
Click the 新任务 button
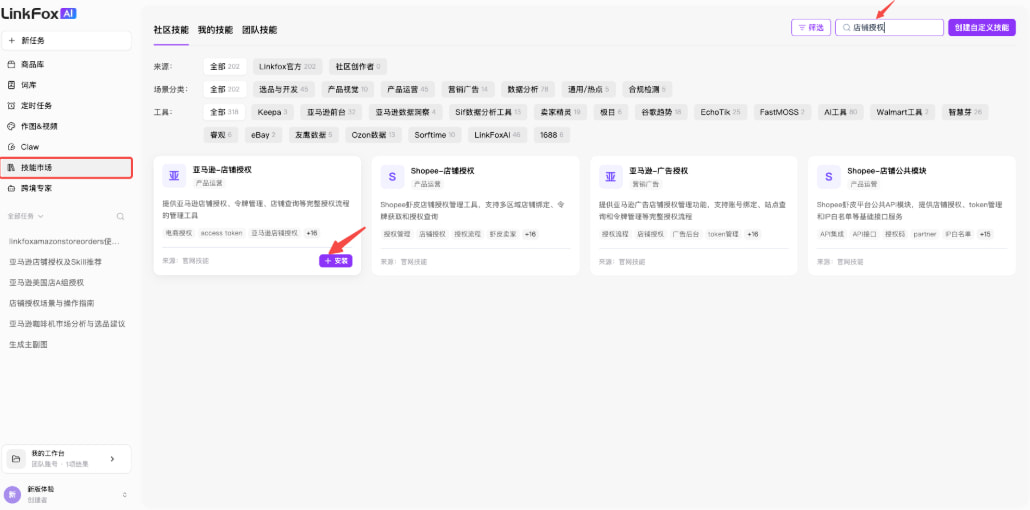(66, 41)
